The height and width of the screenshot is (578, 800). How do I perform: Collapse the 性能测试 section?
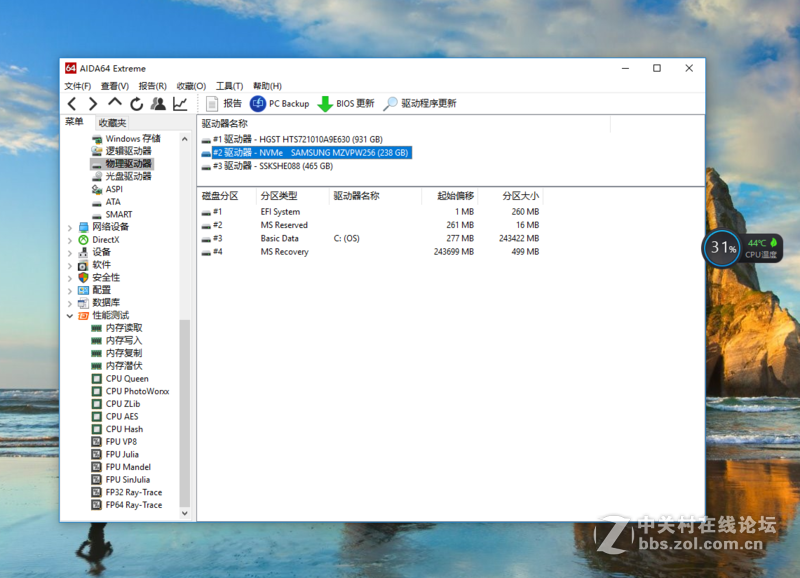click(68, 314)
